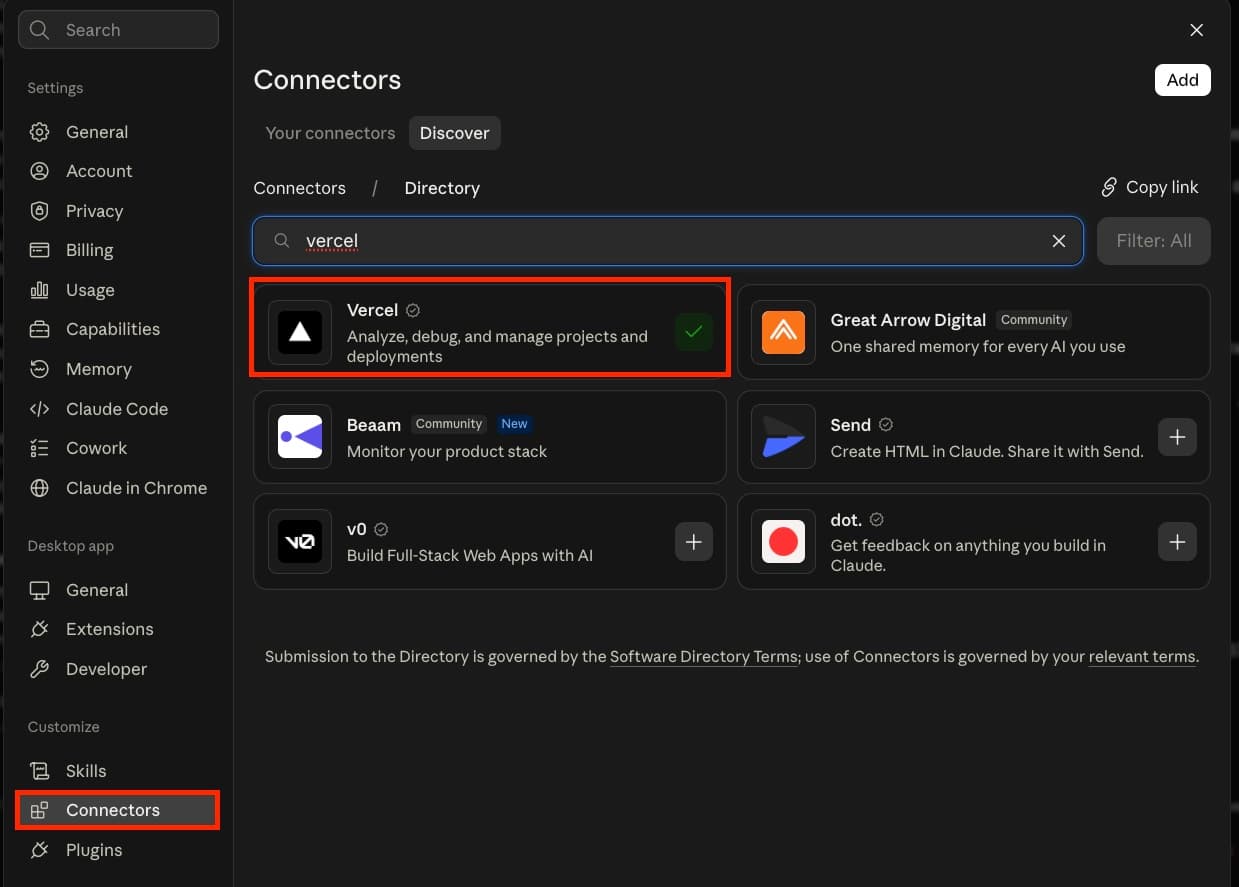The image size is (1239, 887).
Task: Click the magnifier icon in directory search
Action: pyautogui.click(x=283, y=241)
